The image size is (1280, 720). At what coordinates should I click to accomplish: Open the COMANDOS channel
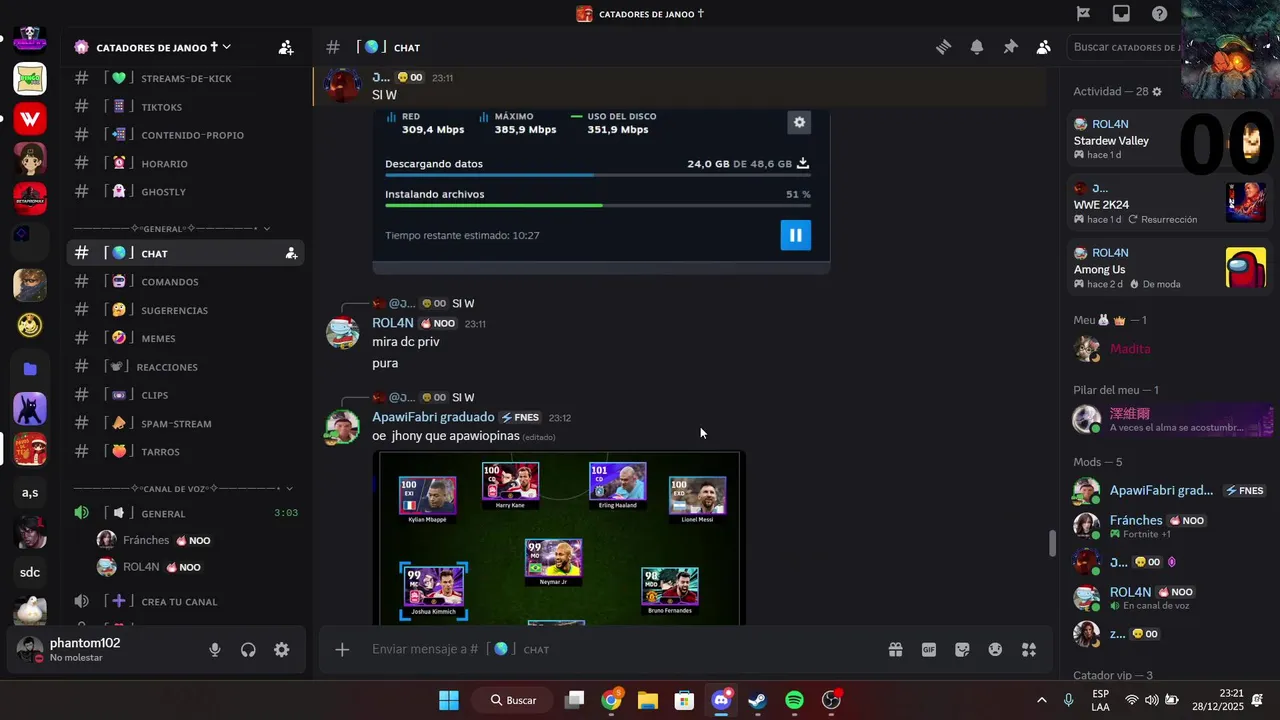point(186,282)
